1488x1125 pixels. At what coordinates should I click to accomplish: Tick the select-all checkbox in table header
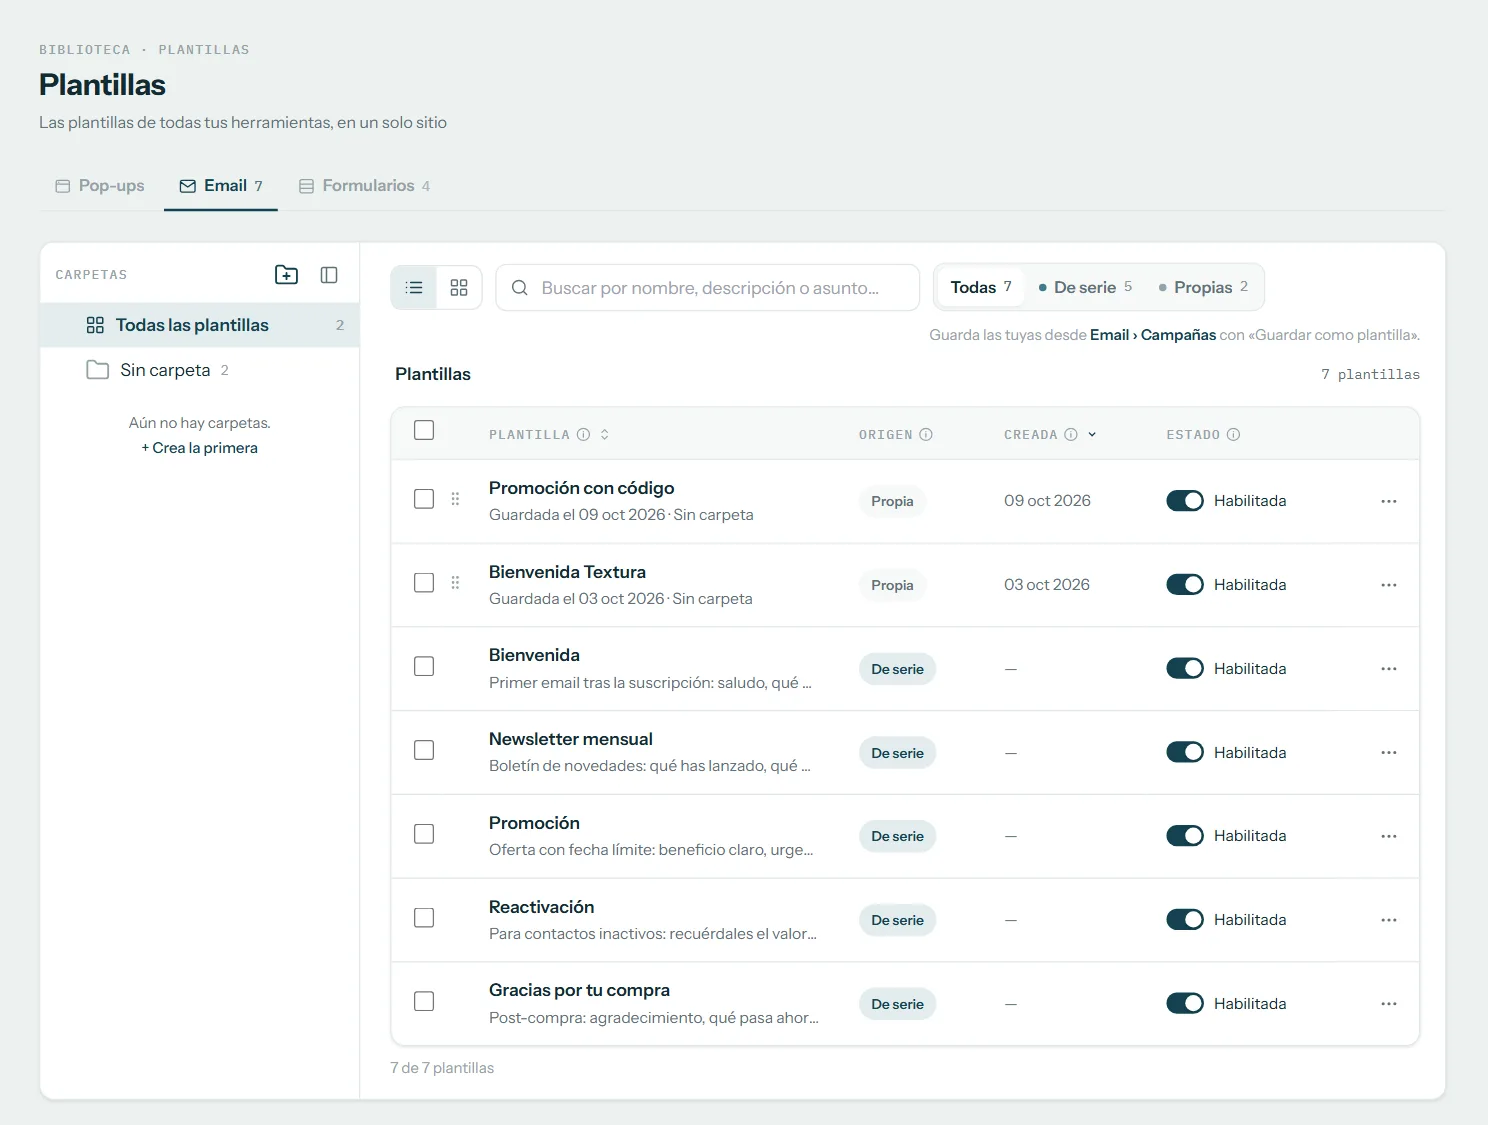pyautogui.click(x=424, y=430)
